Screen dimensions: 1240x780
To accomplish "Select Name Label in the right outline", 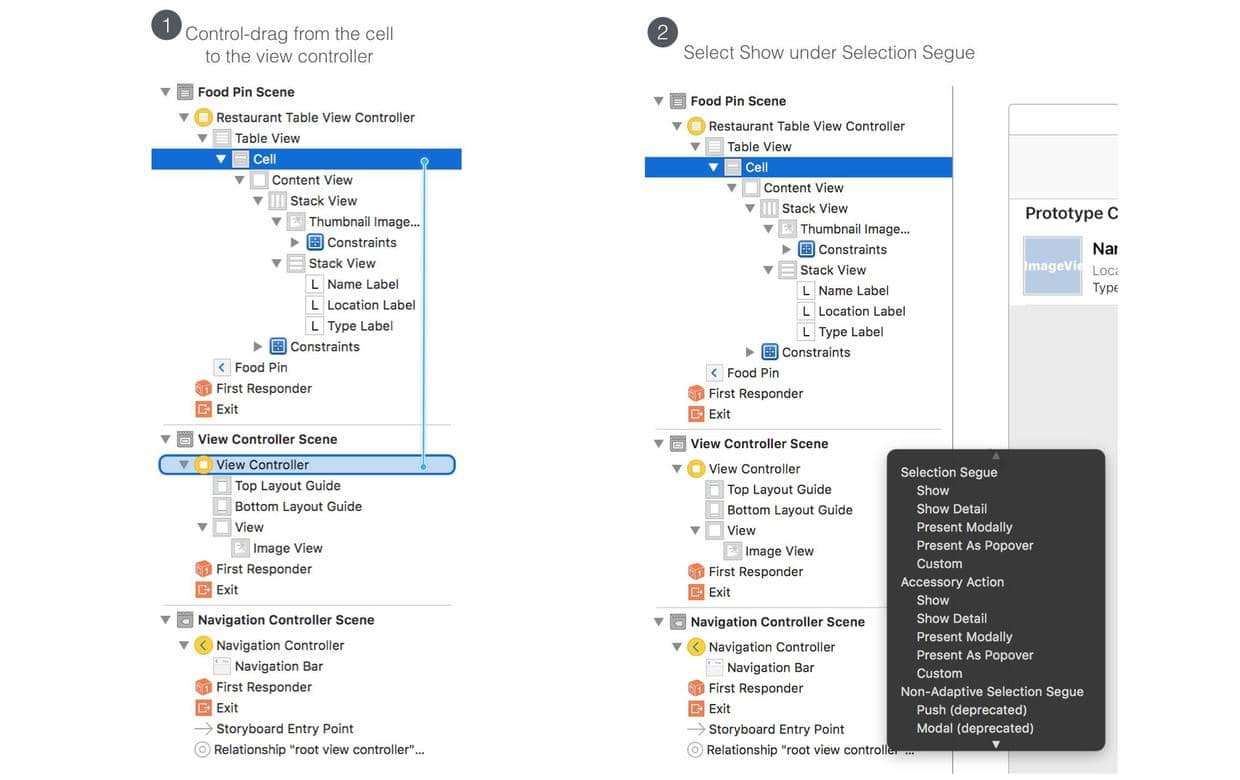I will coord(853,290).
